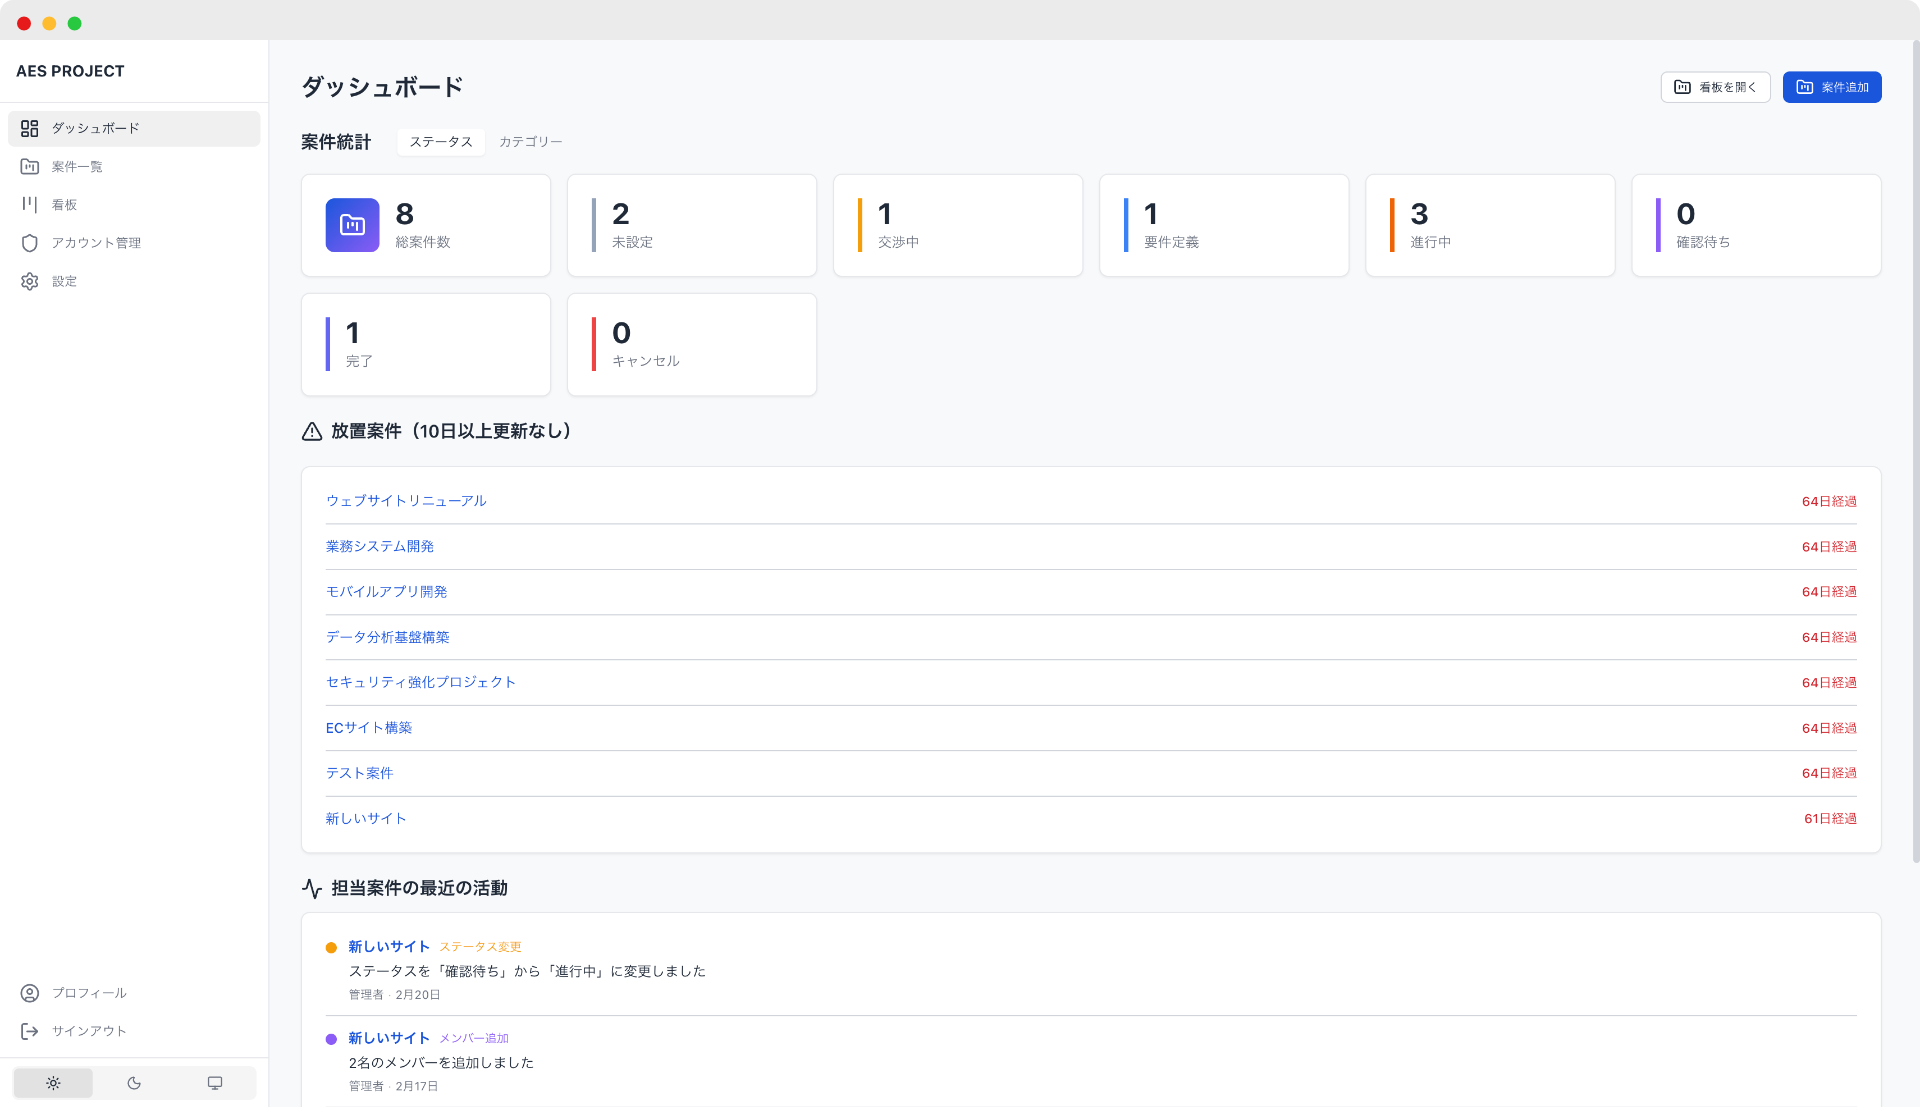Click the サインアウト logout icon
Viewport: 1920px width, 1107px height.
pyautogui.click(x=30, y=1031)
